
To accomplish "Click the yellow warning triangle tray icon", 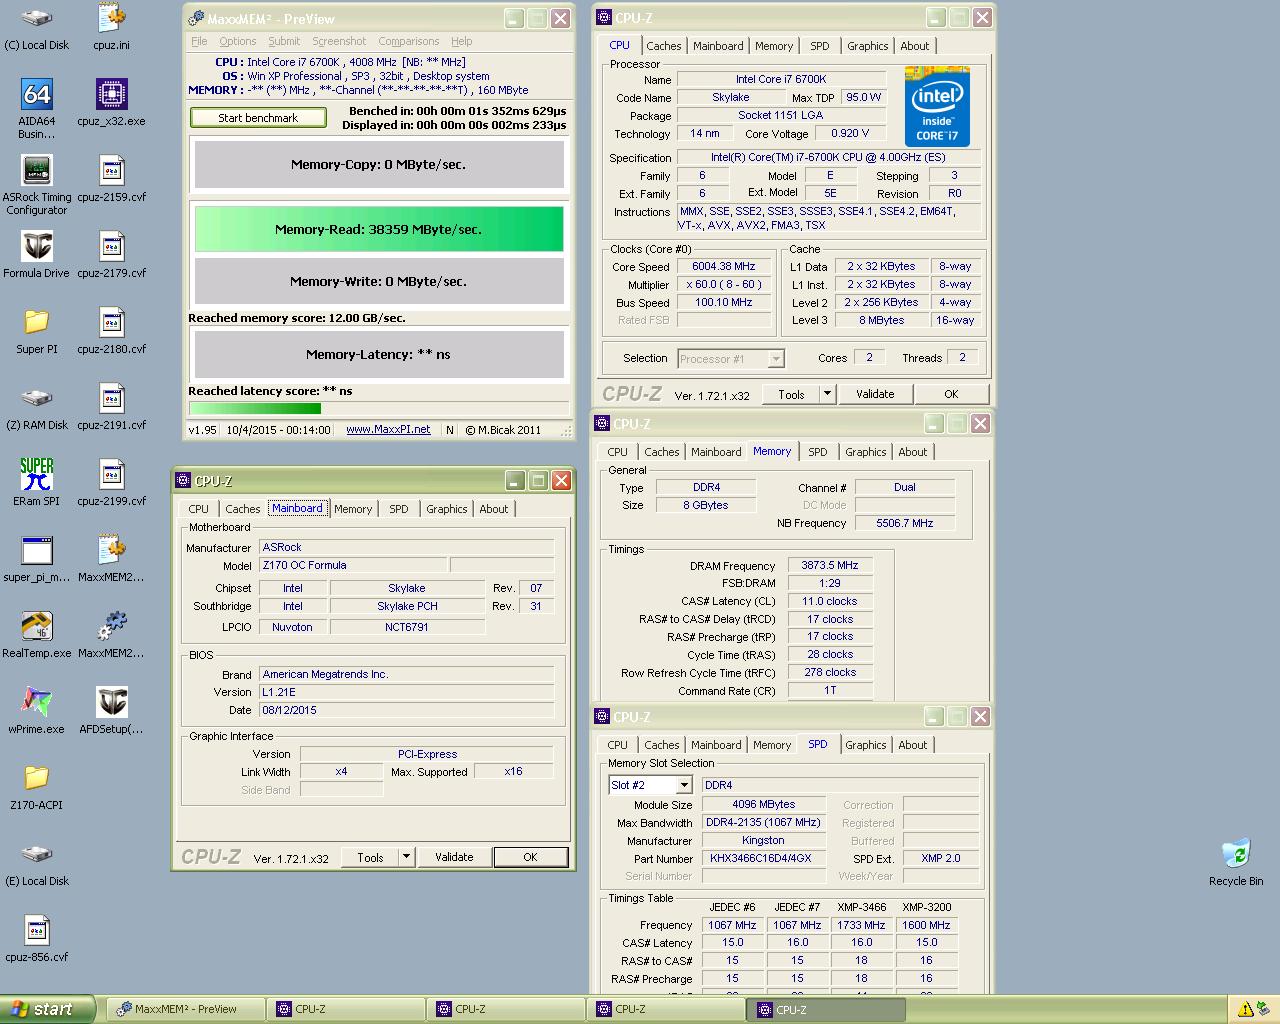I will click(1246, 1010).
